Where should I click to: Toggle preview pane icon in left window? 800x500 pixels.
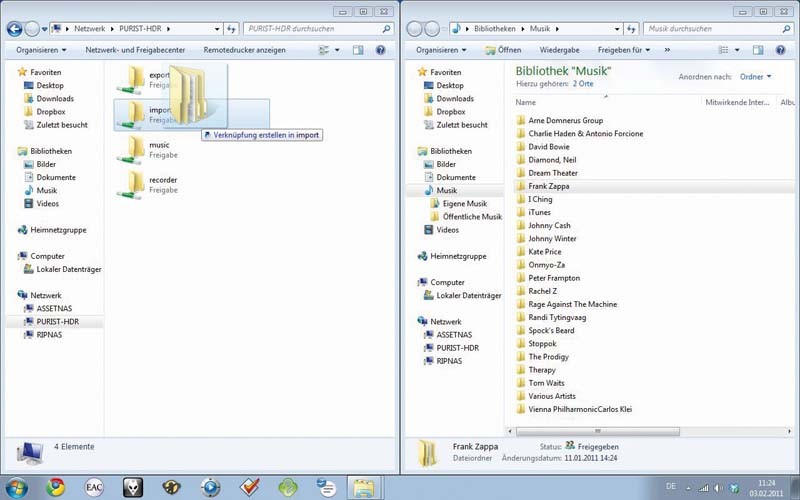(x=358, y=50)
